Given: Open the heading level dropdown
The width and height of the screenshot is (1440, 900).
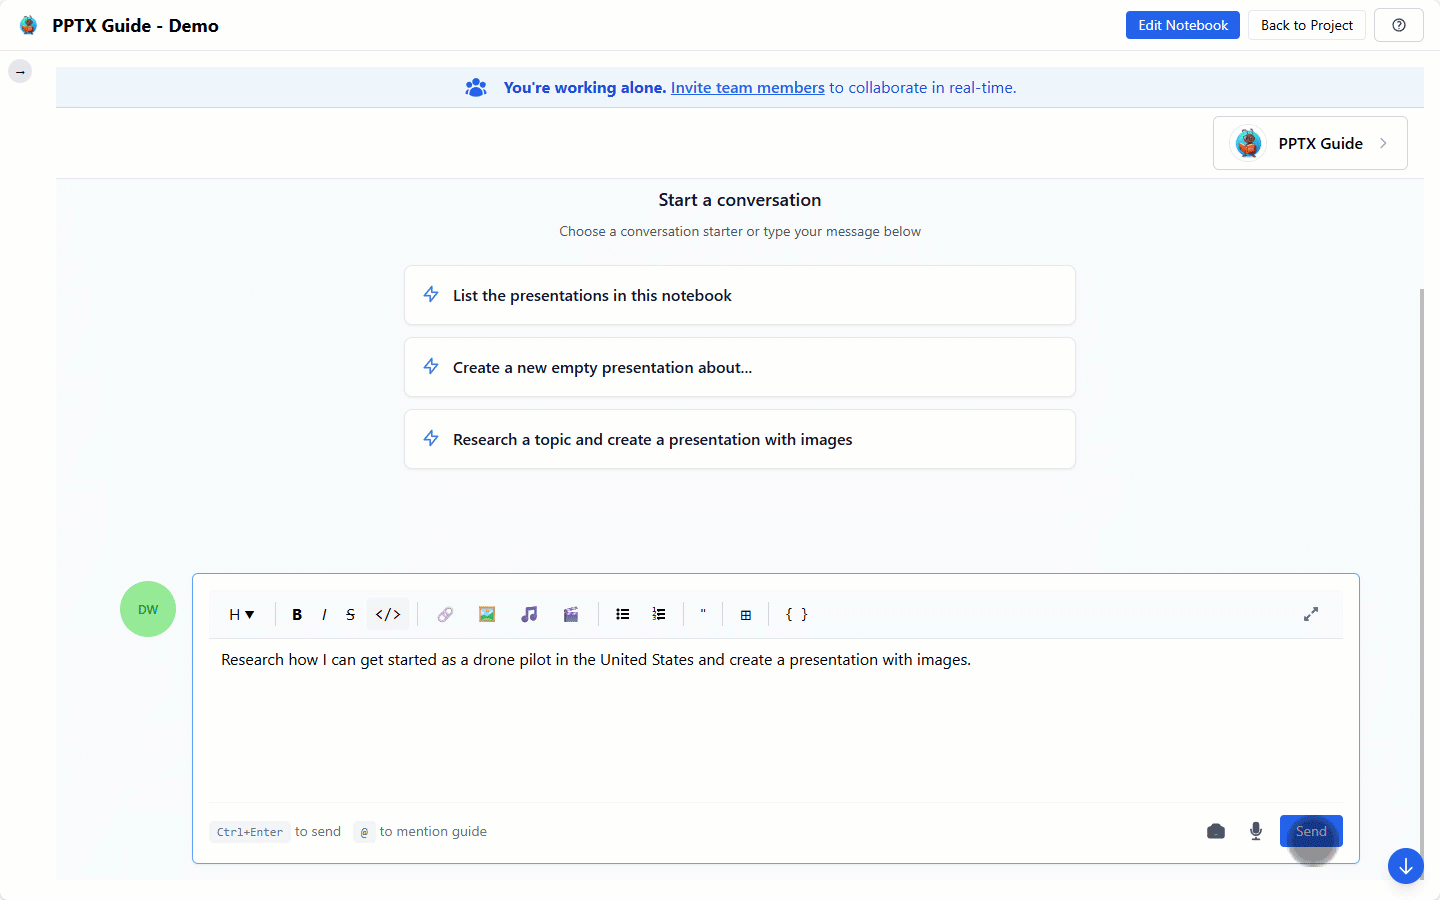Looking at the screenshot, I should click(241, 615).
